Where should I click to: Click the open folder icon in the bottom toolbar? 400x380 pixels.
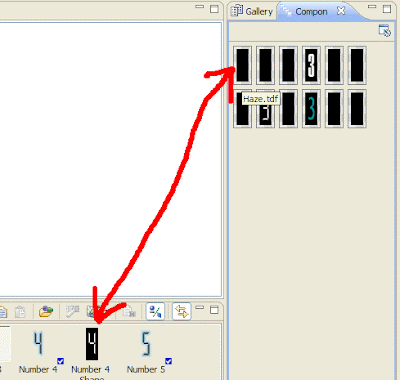tap(46, 312)
